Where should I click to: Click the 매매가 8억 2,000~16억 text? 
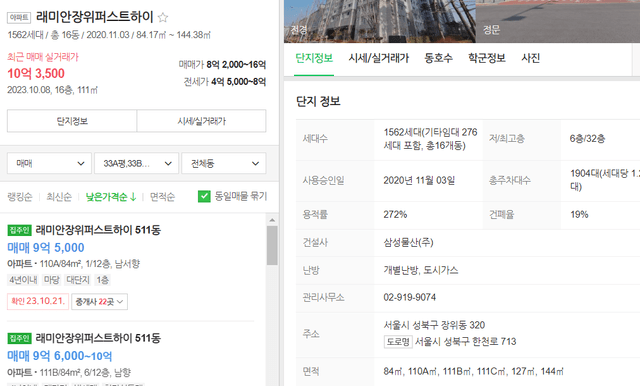(x=222, y=64)
